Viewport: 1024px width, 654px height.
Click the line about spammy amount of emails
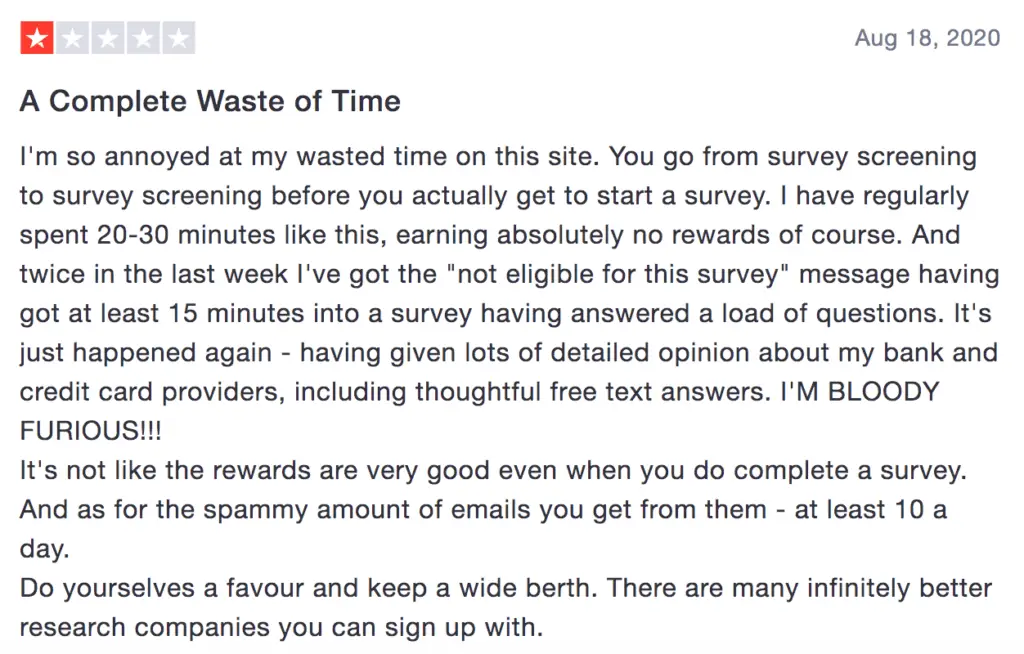tap(483, 510)
